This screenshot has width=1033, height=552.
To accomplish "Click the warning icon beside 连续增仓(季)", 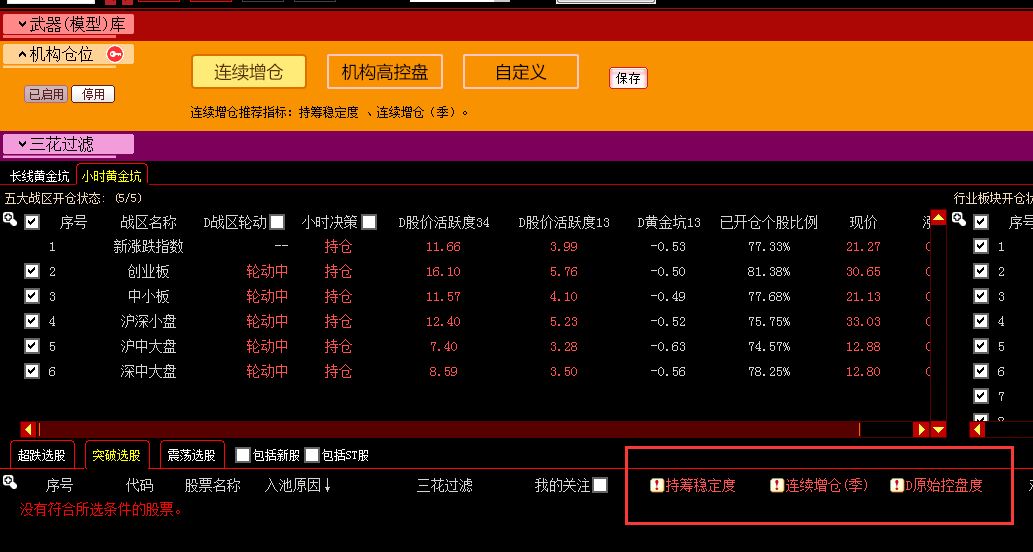I will pos(777,486).
